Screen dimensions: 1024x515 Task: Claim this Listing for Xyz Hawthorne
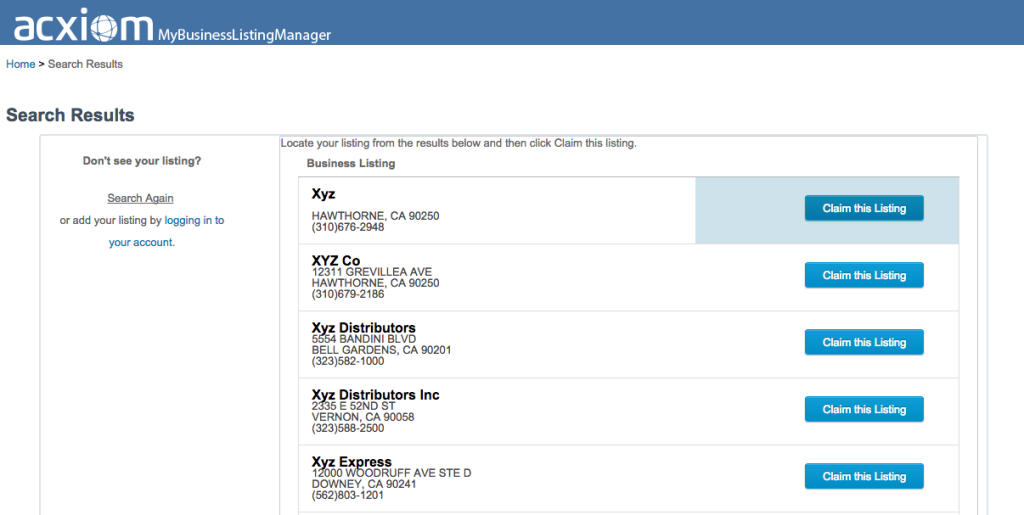click(864, 208)
